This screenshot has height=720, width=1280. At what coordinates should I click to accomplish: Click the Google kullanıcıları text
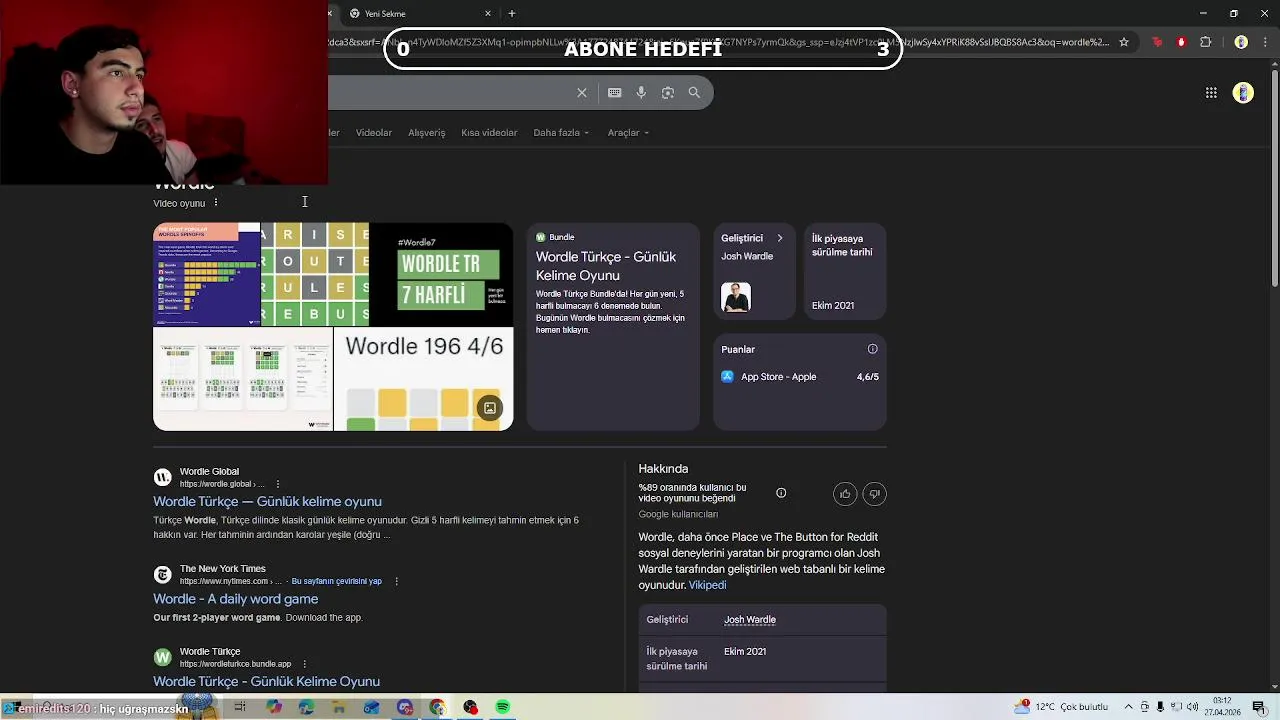click(678, 514)
